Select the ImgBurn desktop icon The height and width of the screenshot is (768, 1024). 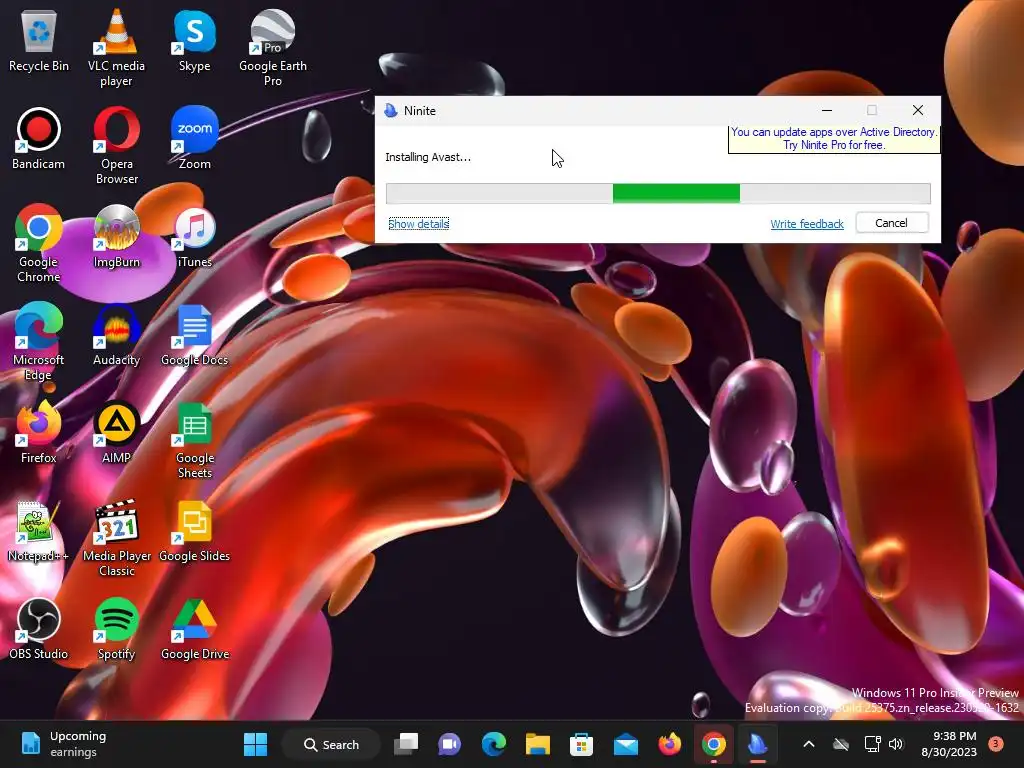tap(116, 236)
